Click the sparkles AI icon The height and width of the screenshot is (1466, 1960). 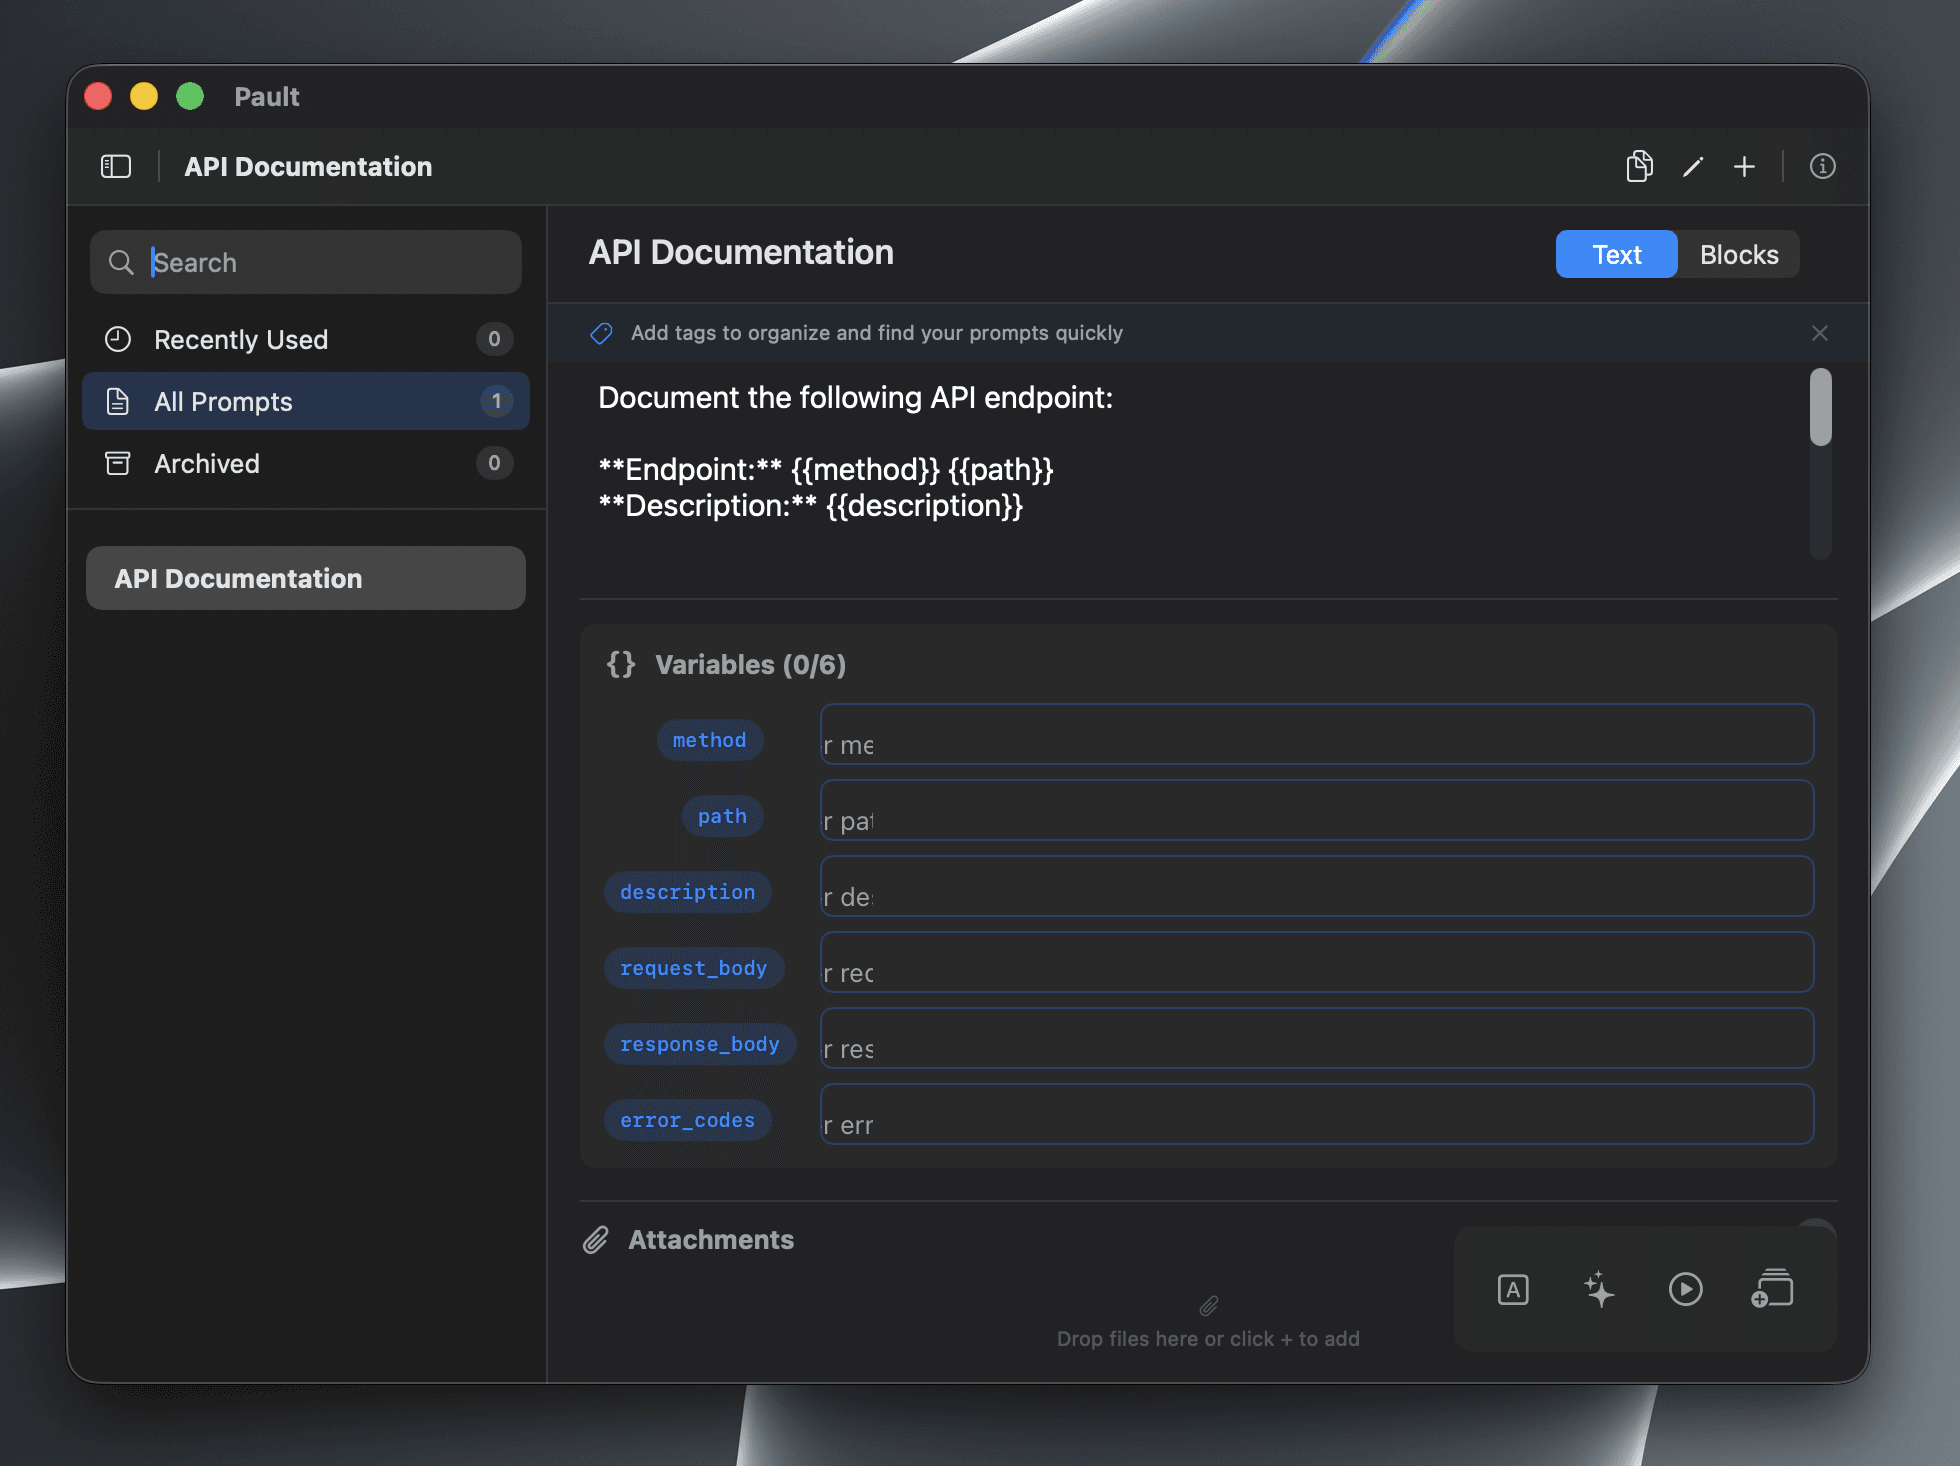1599,1290
